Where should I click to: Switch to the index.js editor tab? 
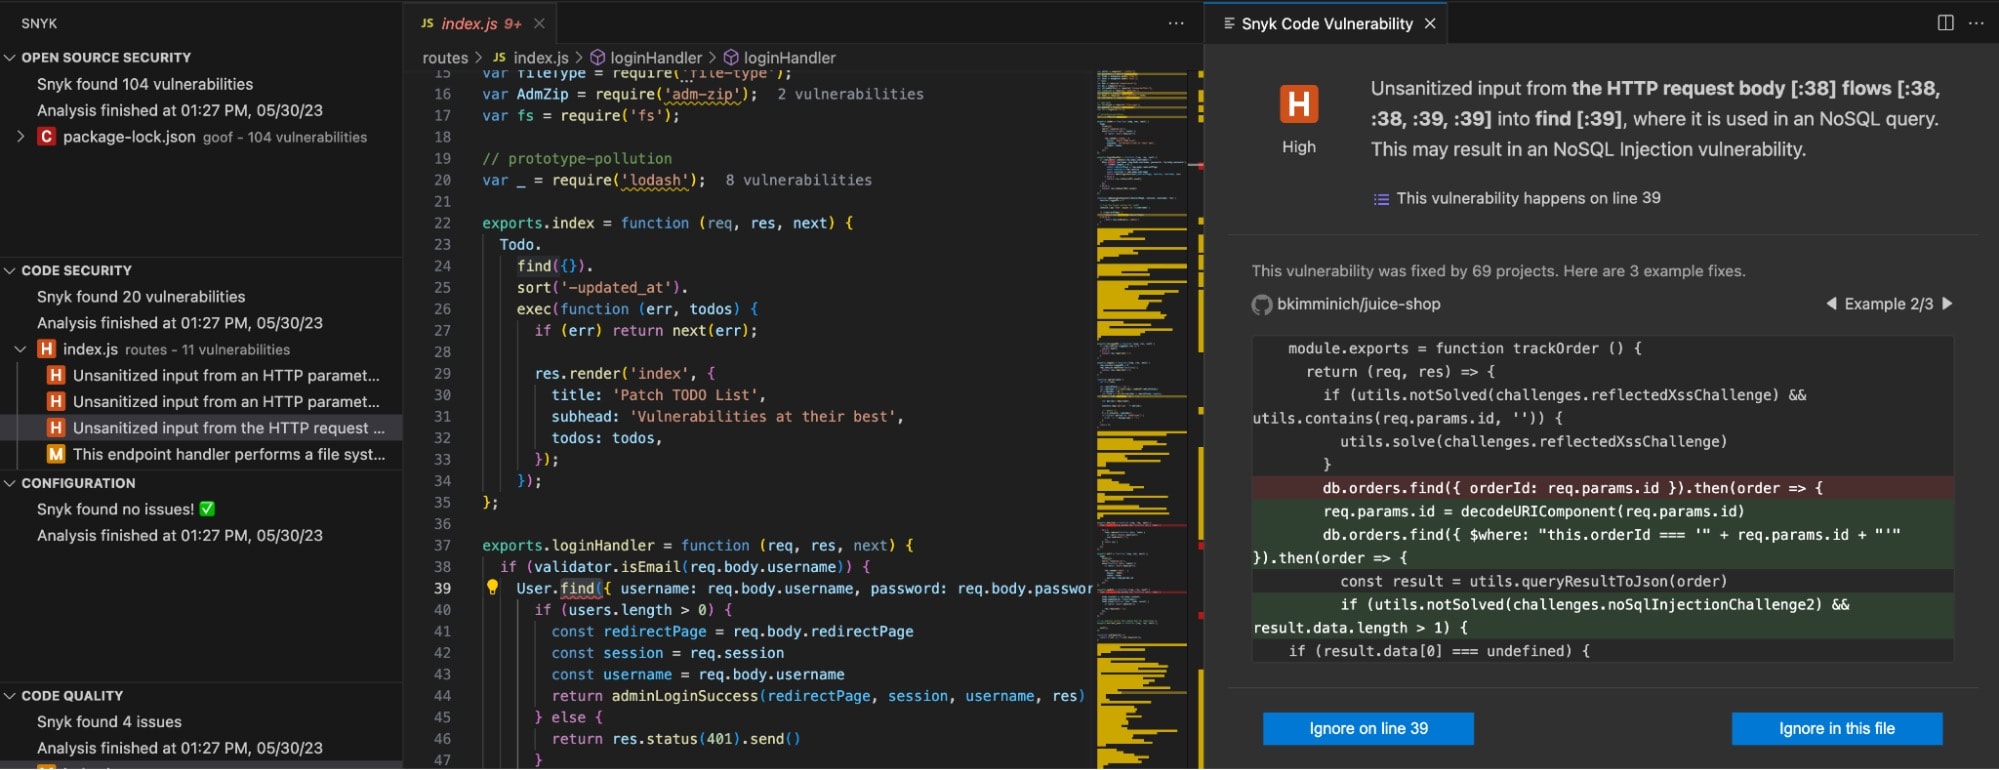point(480,23)
